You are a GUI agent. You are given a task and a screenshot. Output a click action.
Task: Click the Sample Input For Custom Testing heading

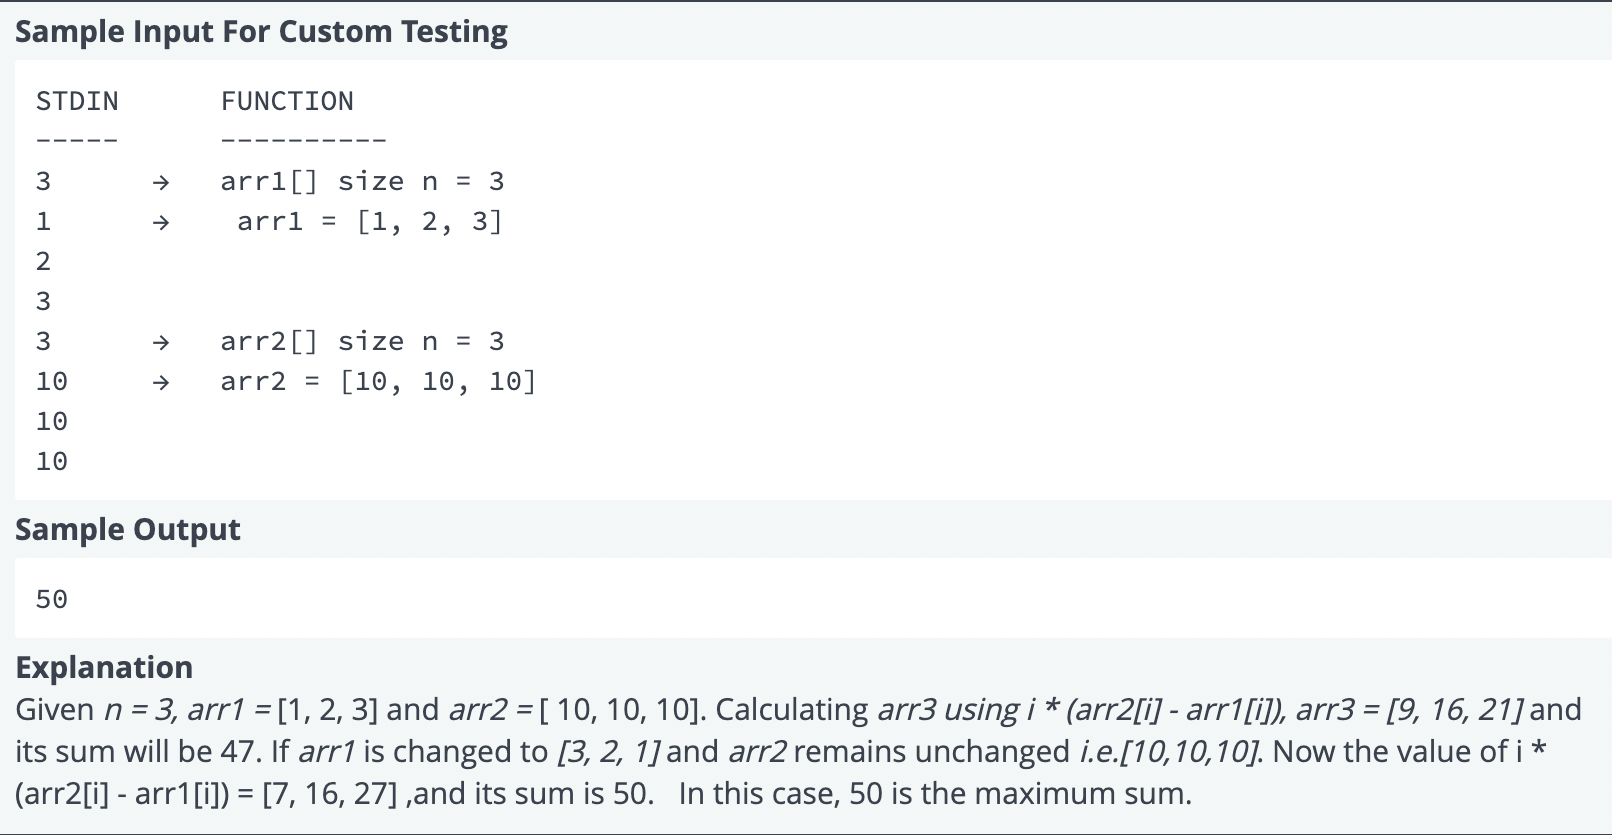(261, 32)
